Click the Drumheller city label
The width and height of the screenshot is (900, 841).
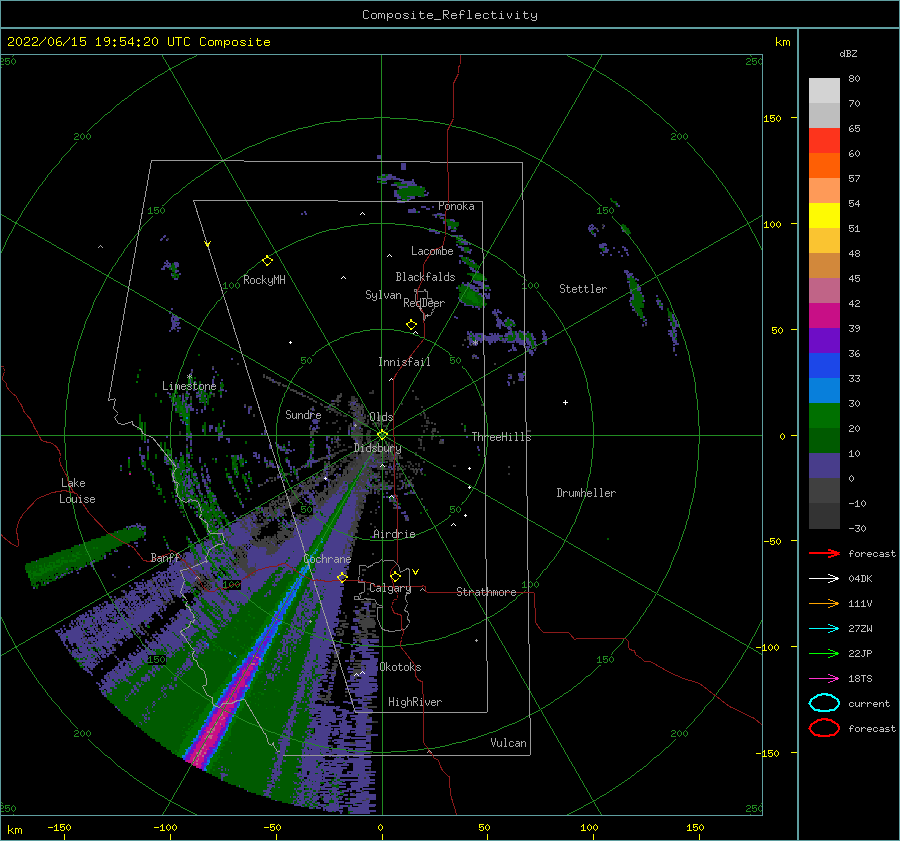(585, 493)
